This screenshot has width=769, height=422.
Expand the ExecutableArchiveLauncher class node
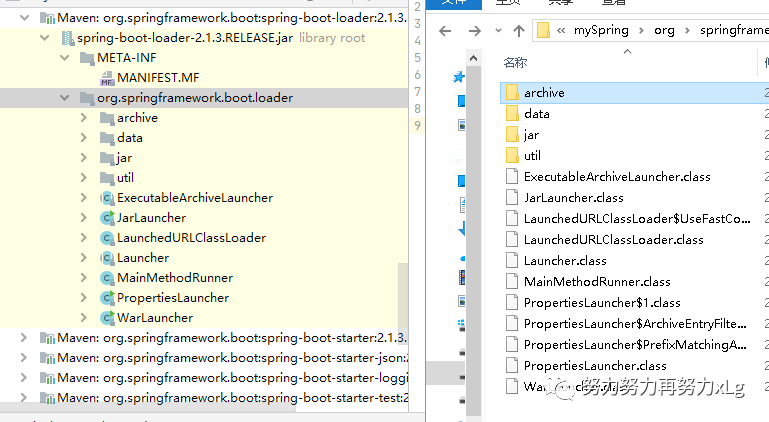[83, 198]
